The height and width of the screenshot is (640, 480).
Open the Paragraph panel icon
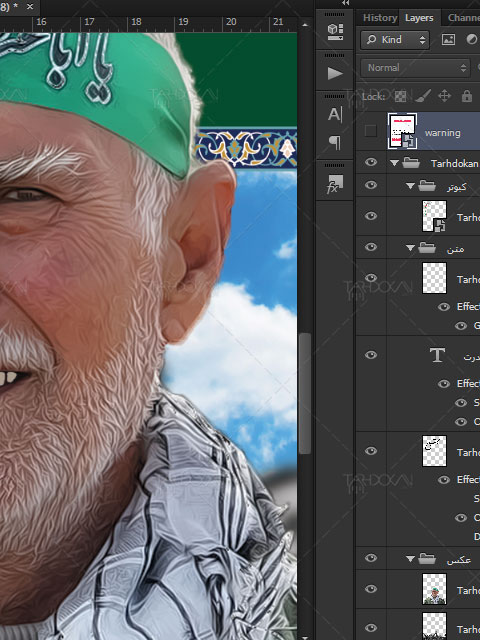pos(335,142)
